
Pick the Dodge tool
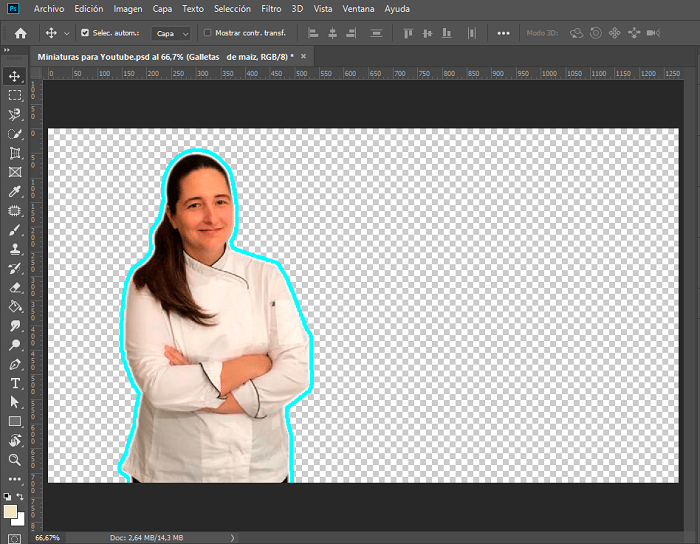15,345
